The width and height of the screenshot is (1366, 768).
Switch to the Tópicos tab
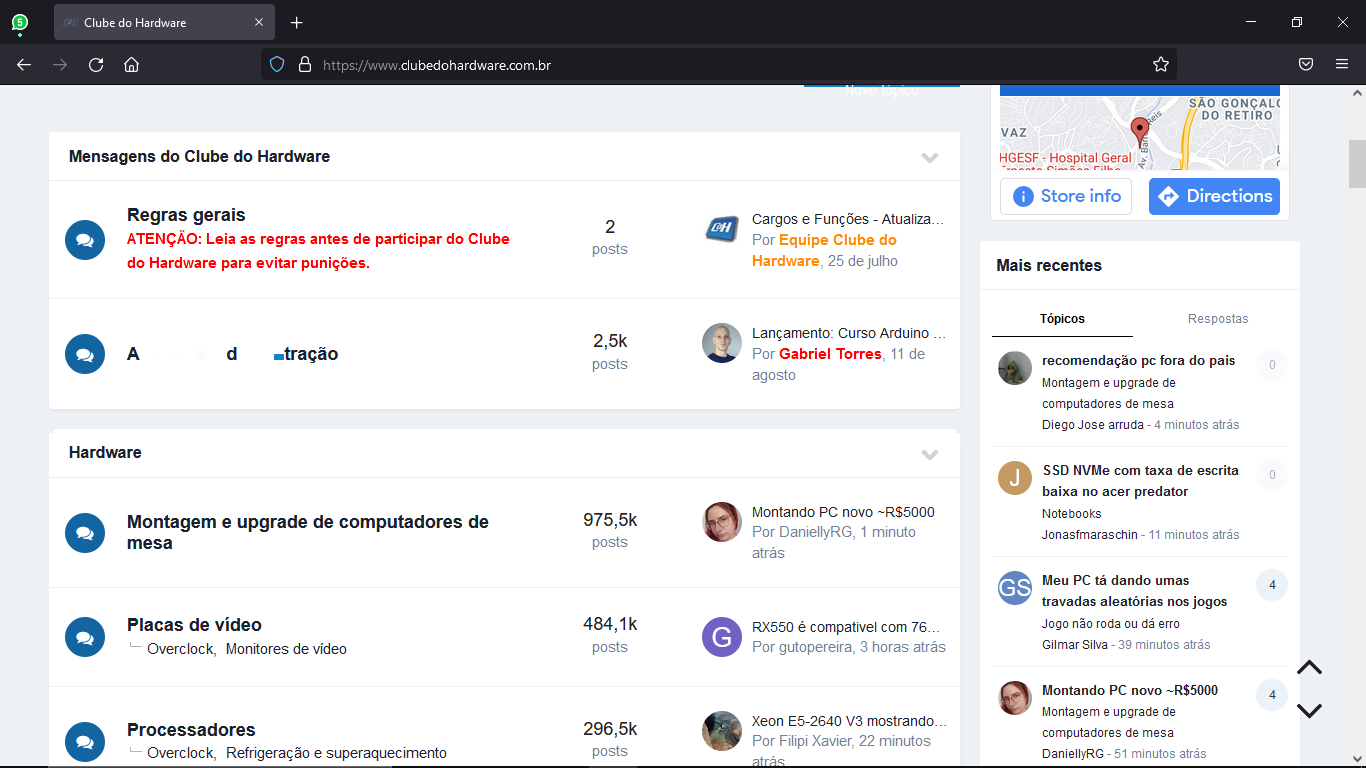coord(1062,318)
